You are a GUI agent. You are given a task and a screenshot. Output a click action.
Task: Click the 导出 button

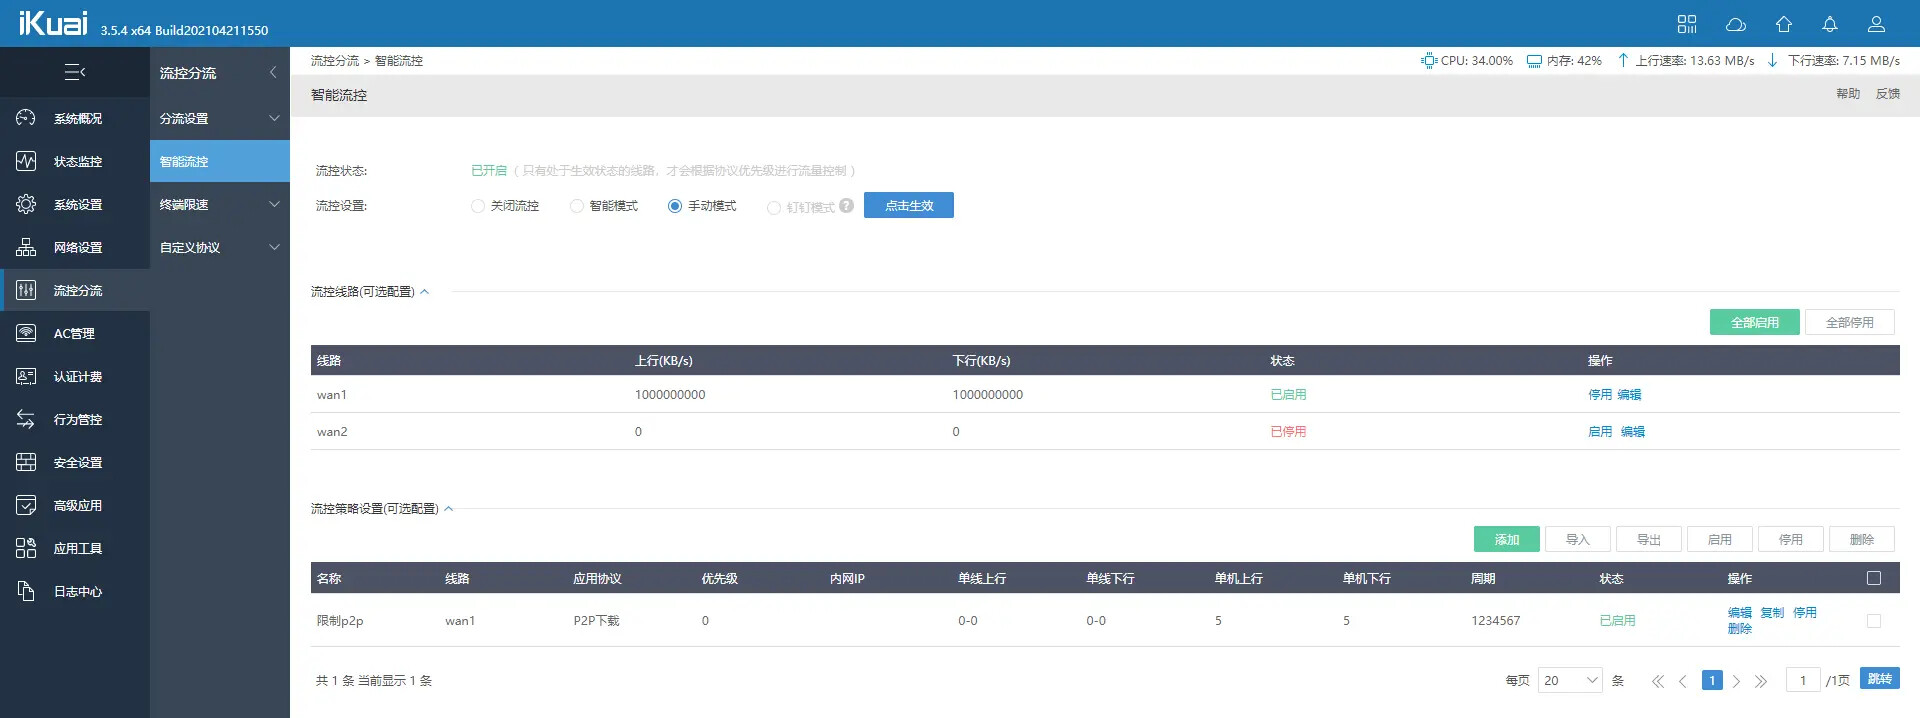pyautogui.click(x=1649, y=539)
